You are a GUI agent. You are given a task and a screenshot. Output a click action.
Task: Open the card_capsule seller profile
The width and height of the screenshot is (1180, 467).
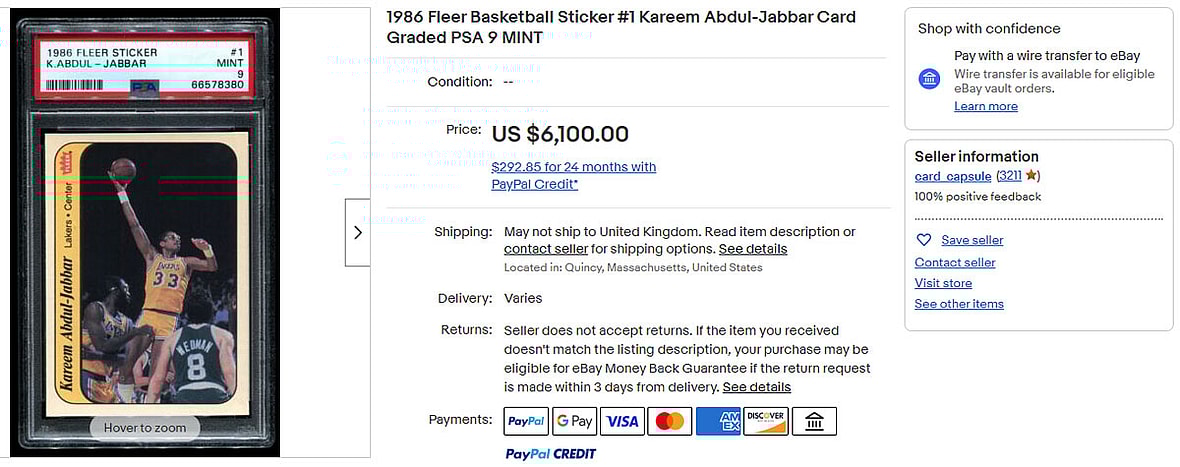pyautogui.click(x=952, y=176)
